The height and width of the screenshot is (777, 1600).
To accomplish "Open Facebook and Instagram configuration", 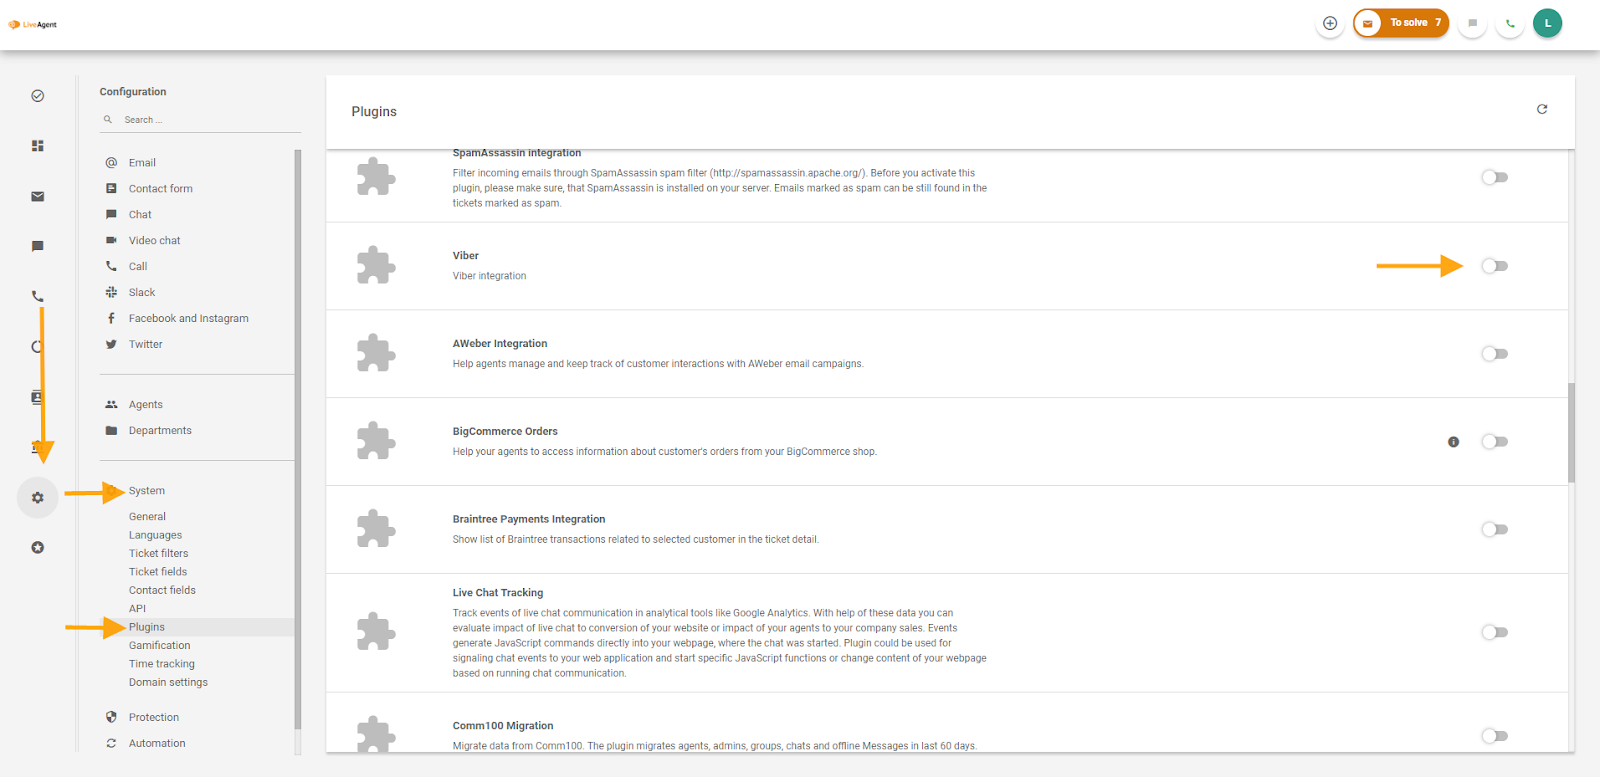I will pos(188,319).
